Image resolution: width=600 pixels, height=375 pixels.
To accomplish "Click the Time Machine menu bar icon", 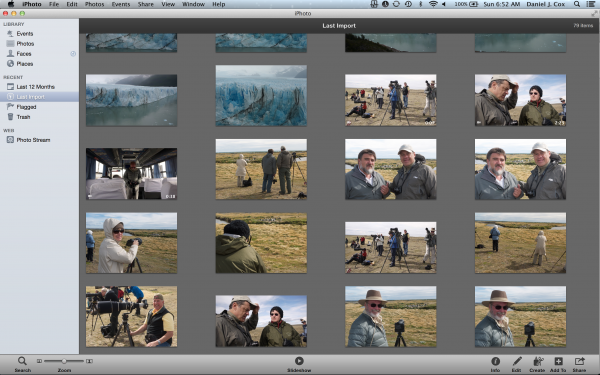I will point(408,4).
